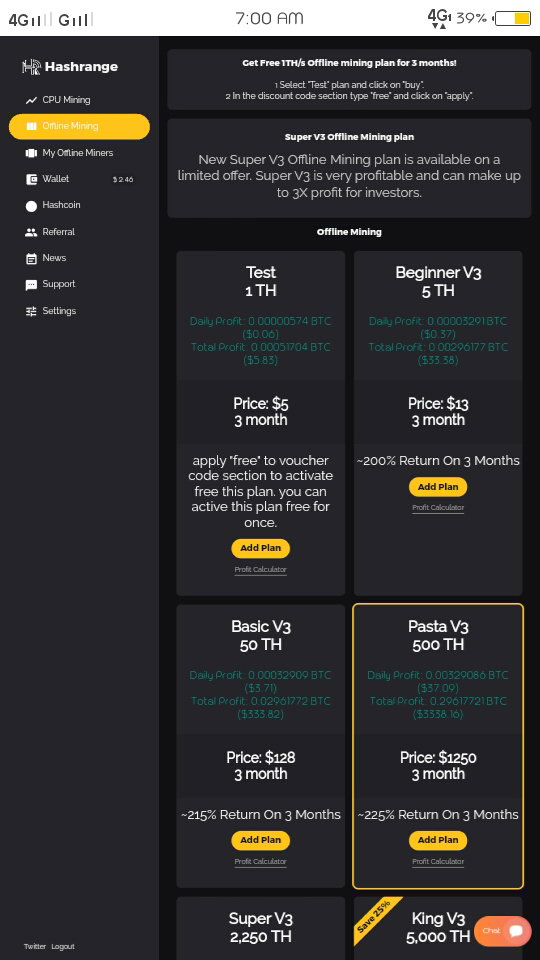Select the My Offline Miners icon
Image resolution: width=540 pixels, height=960 pixels.
tap(31, 153)
